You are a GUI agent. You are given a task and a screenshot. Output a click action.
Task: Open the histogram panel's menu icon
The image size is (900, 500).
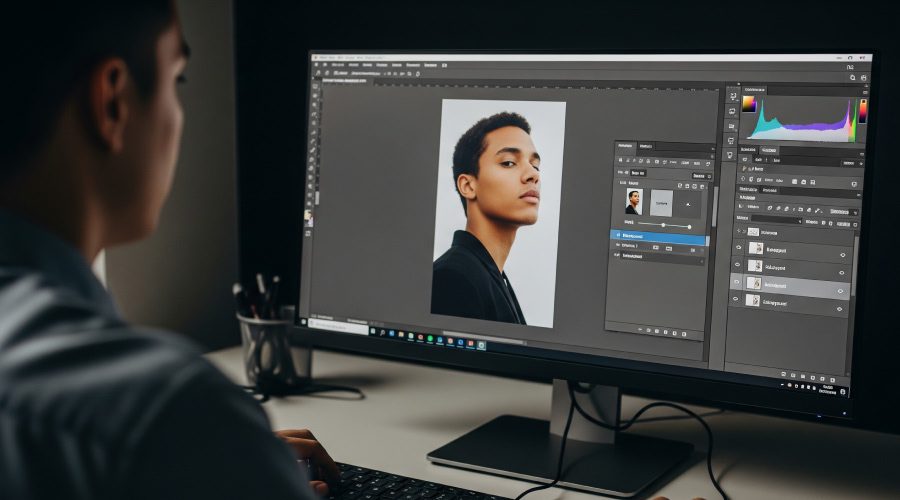click(x=866, y=92)
